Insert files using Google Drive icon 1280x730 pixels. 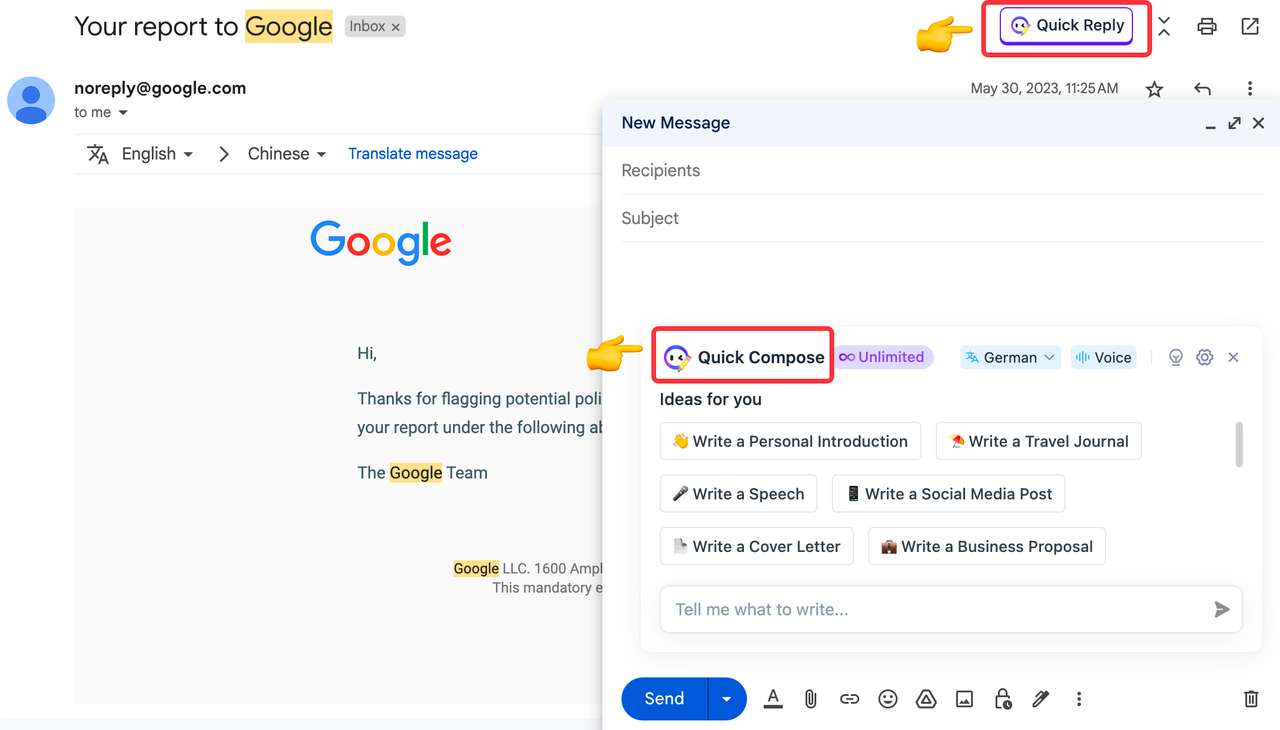click(926, 699)
